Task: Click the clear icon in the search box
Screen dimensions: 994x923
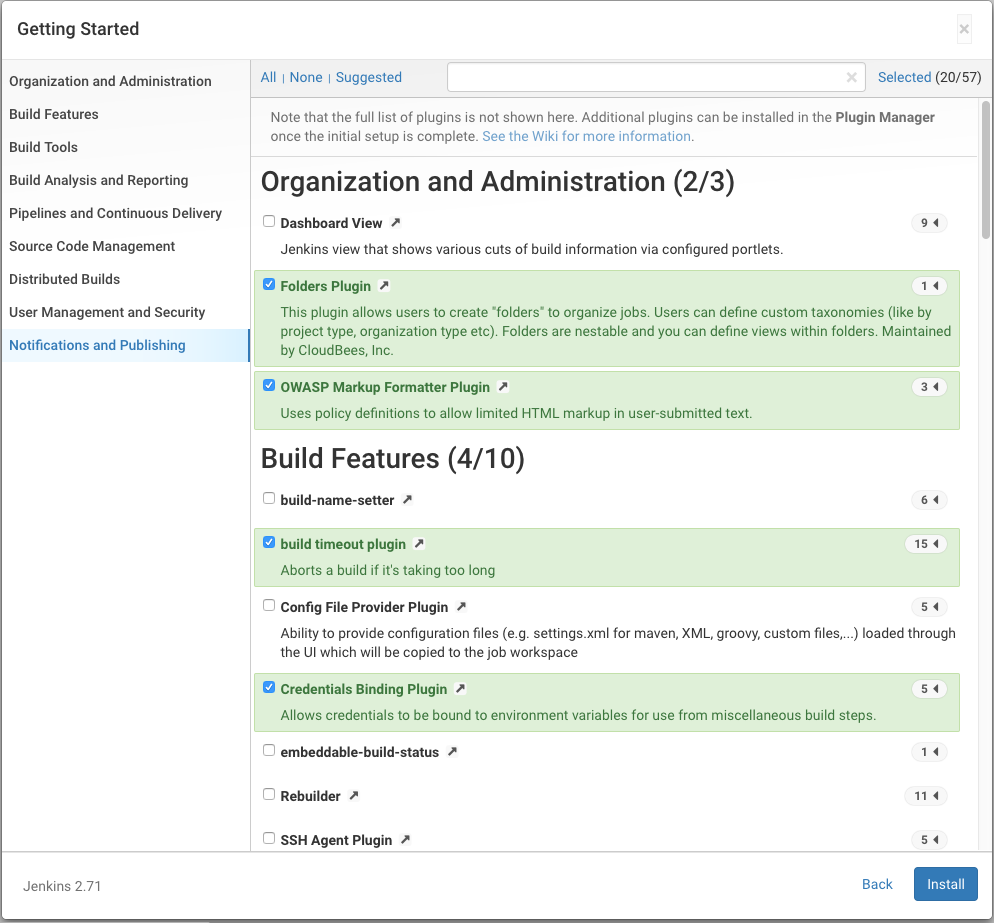Action: pyautogui.click(x=851, y=77)
